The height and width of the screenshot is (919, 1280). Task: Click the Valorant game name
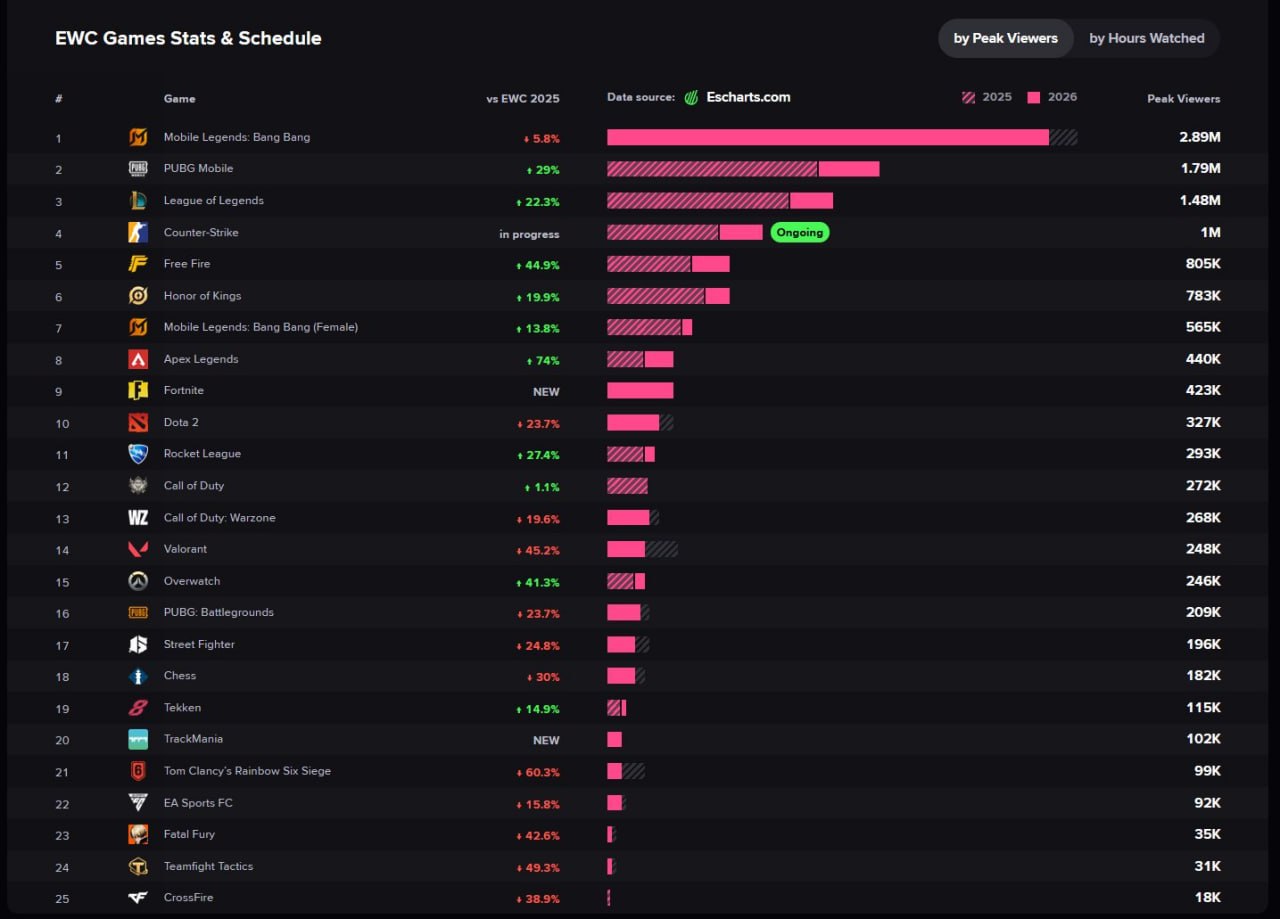coord(186,549)
